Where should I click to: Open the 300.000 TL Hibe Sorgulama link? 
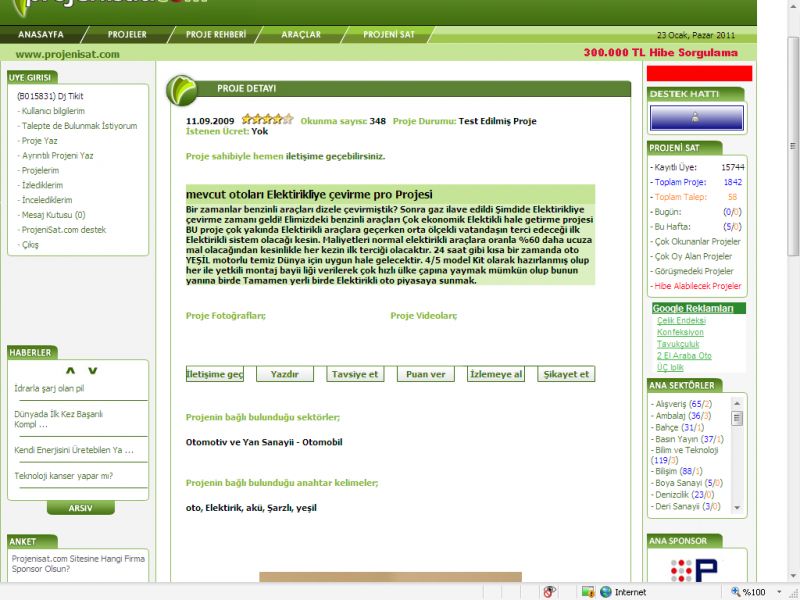tap(660, 53)
